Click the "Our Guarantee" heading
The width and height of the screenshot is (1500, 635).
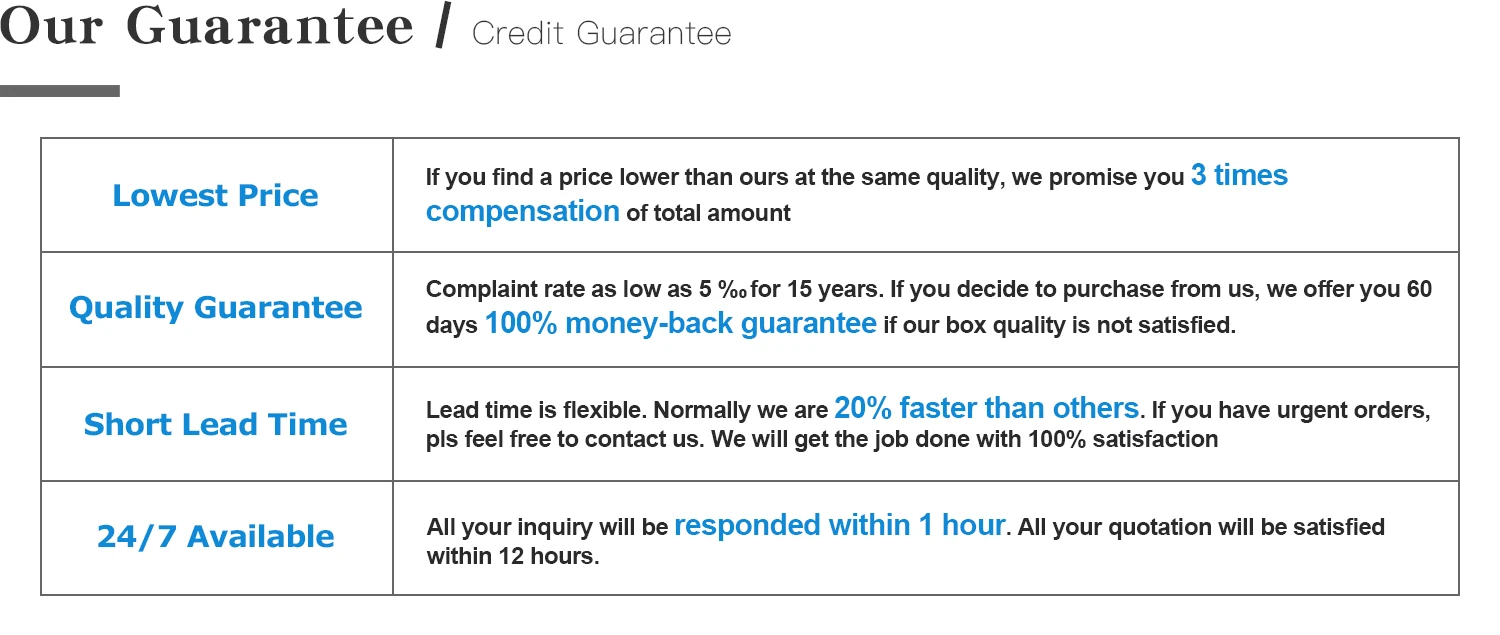pos(207,28)
